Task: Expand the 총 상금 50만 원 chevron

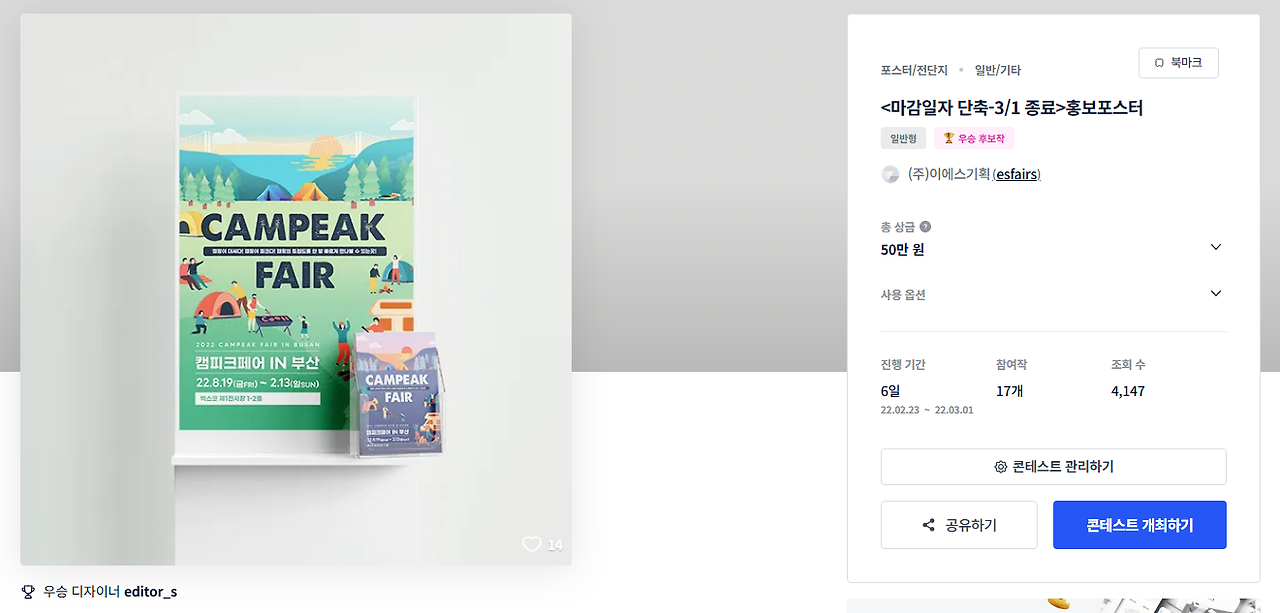Action: pos(1216,247)
